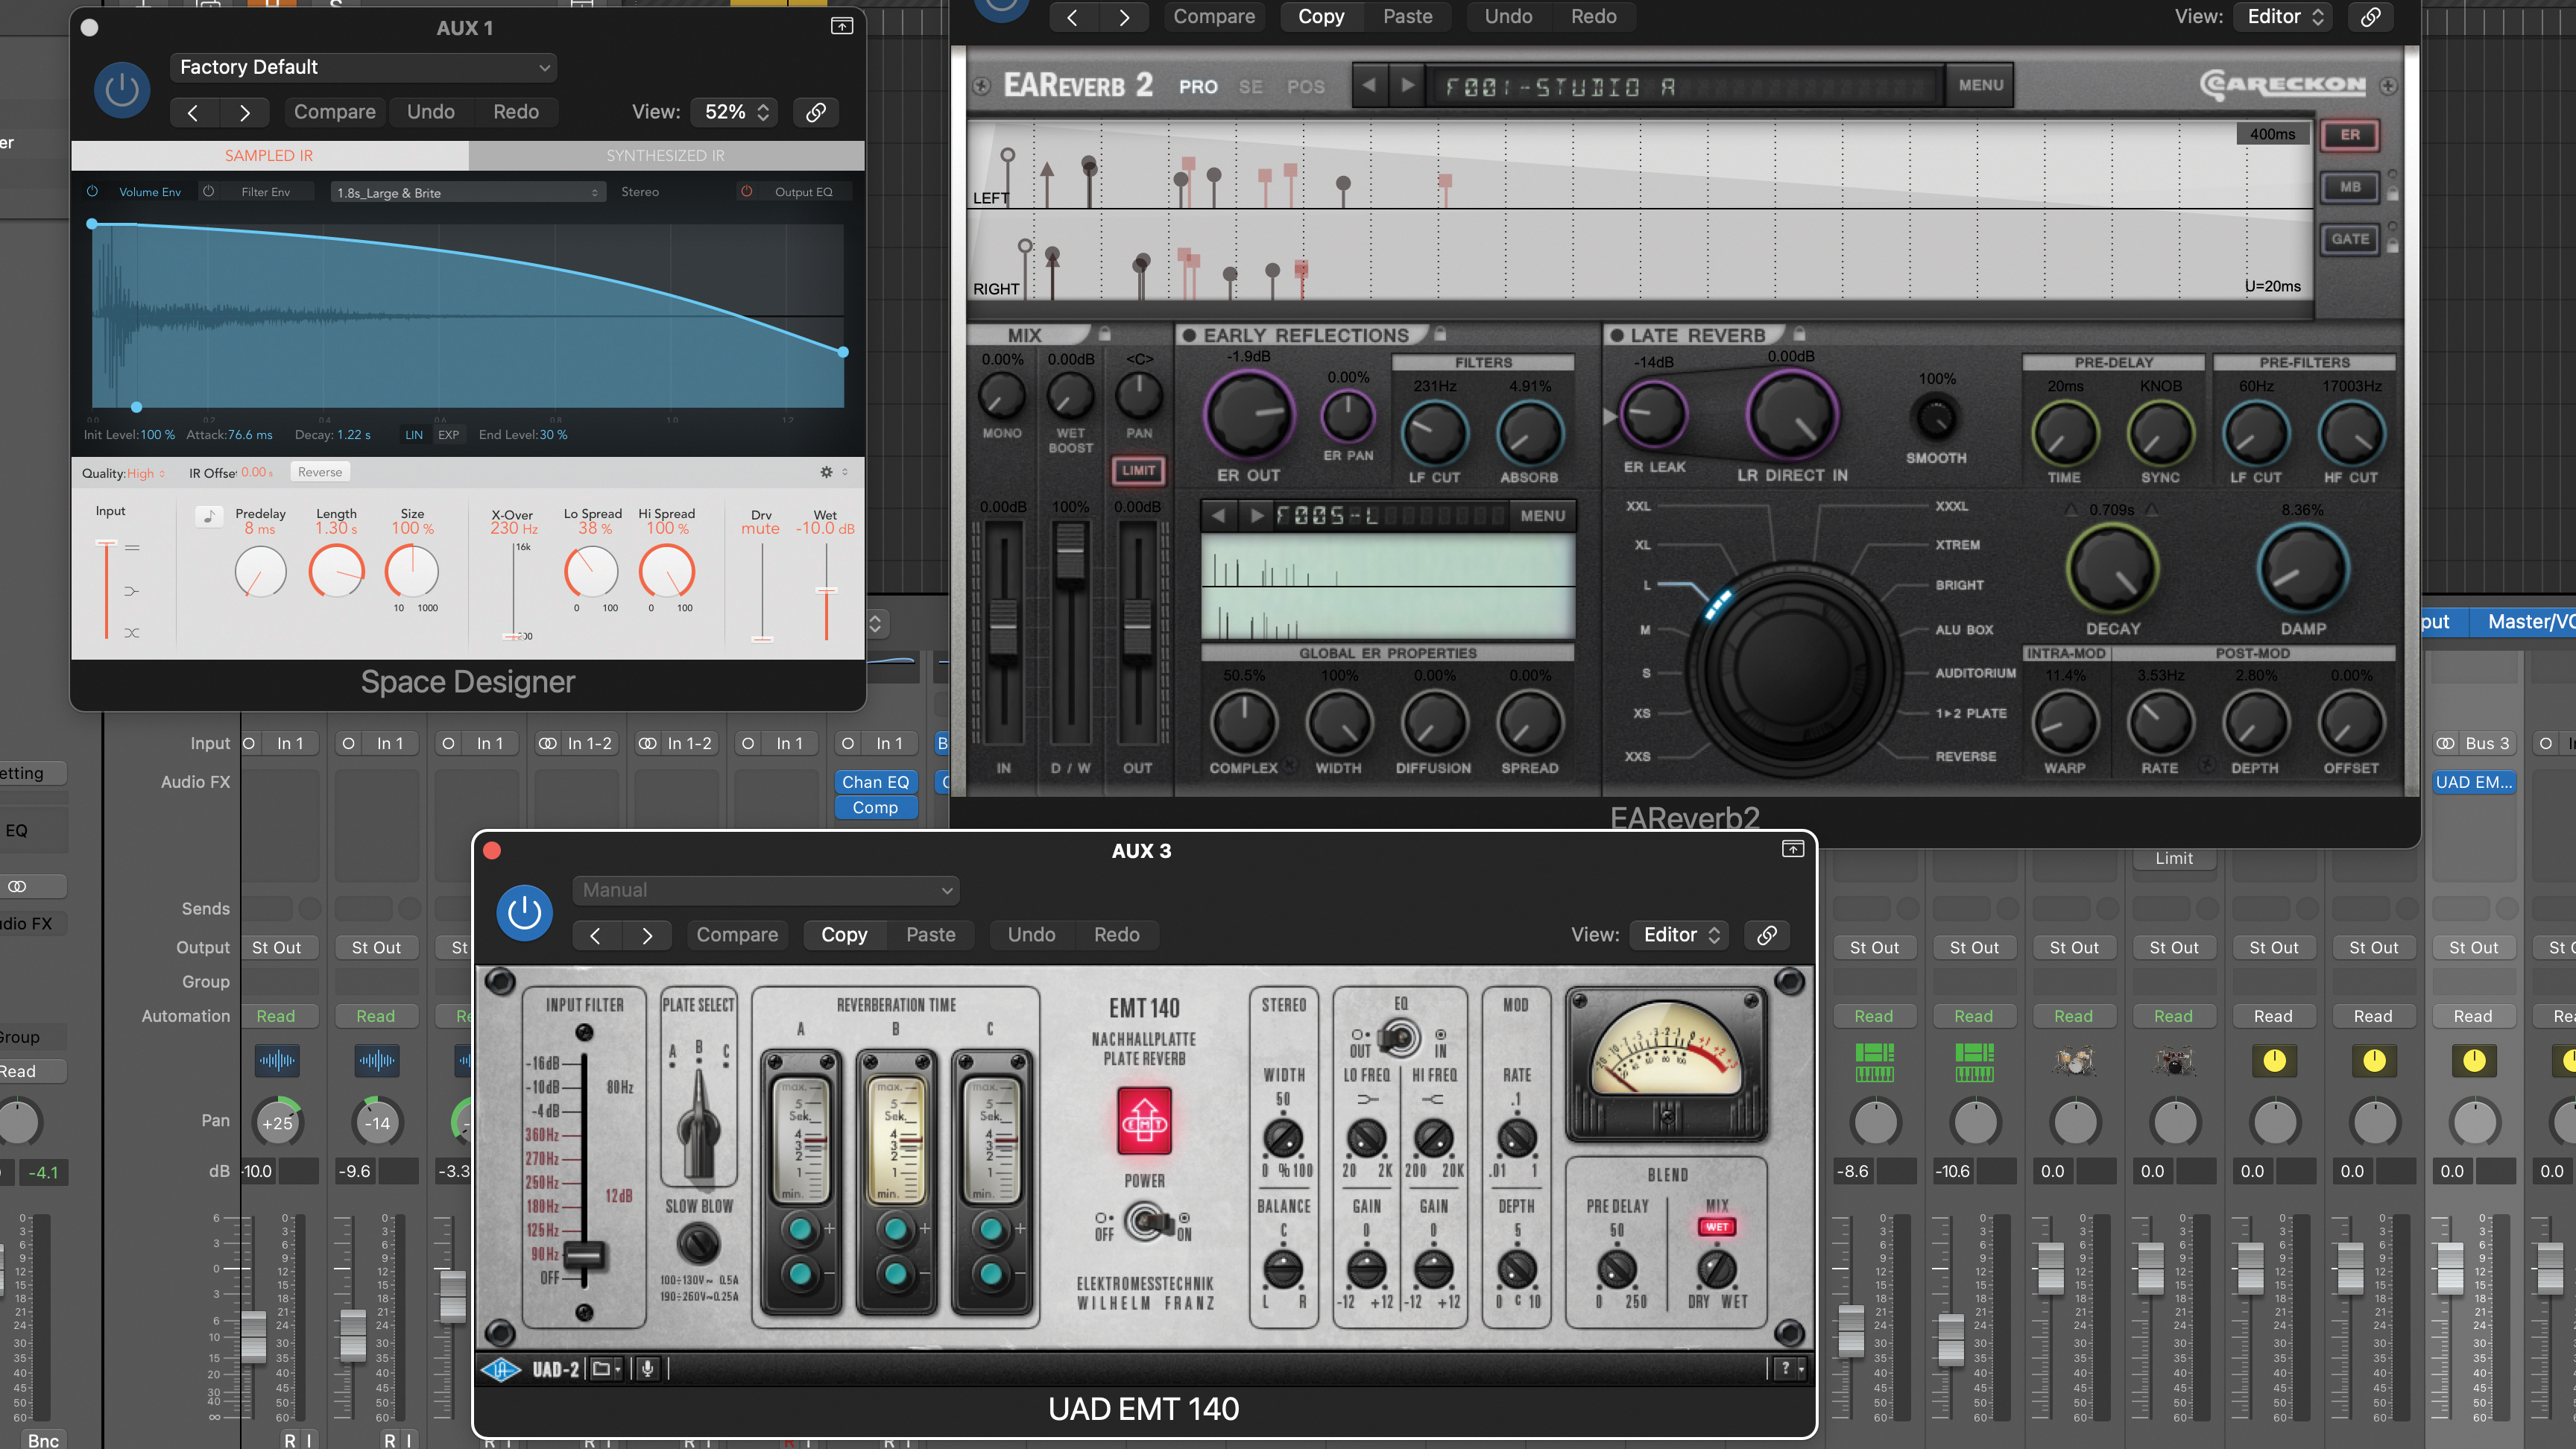Click next early reflections pattern arrow
Image resolution: width=2576 pixels, height=1449 pixels.
[1256, 515]
